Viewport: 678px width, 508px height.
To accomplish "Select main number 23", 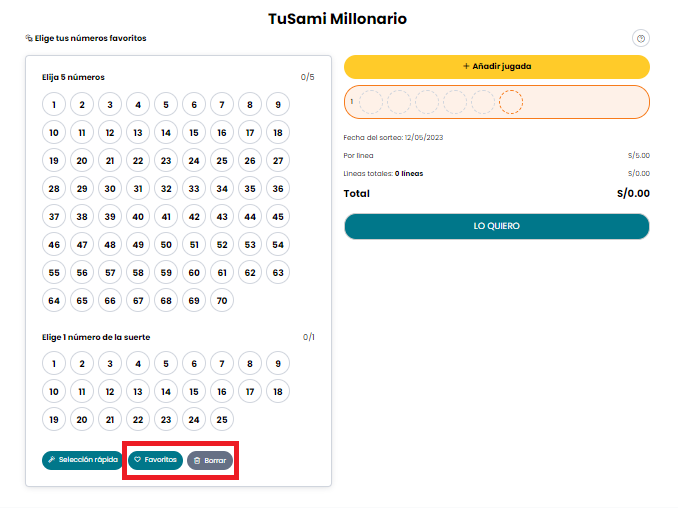I will 166,161.
